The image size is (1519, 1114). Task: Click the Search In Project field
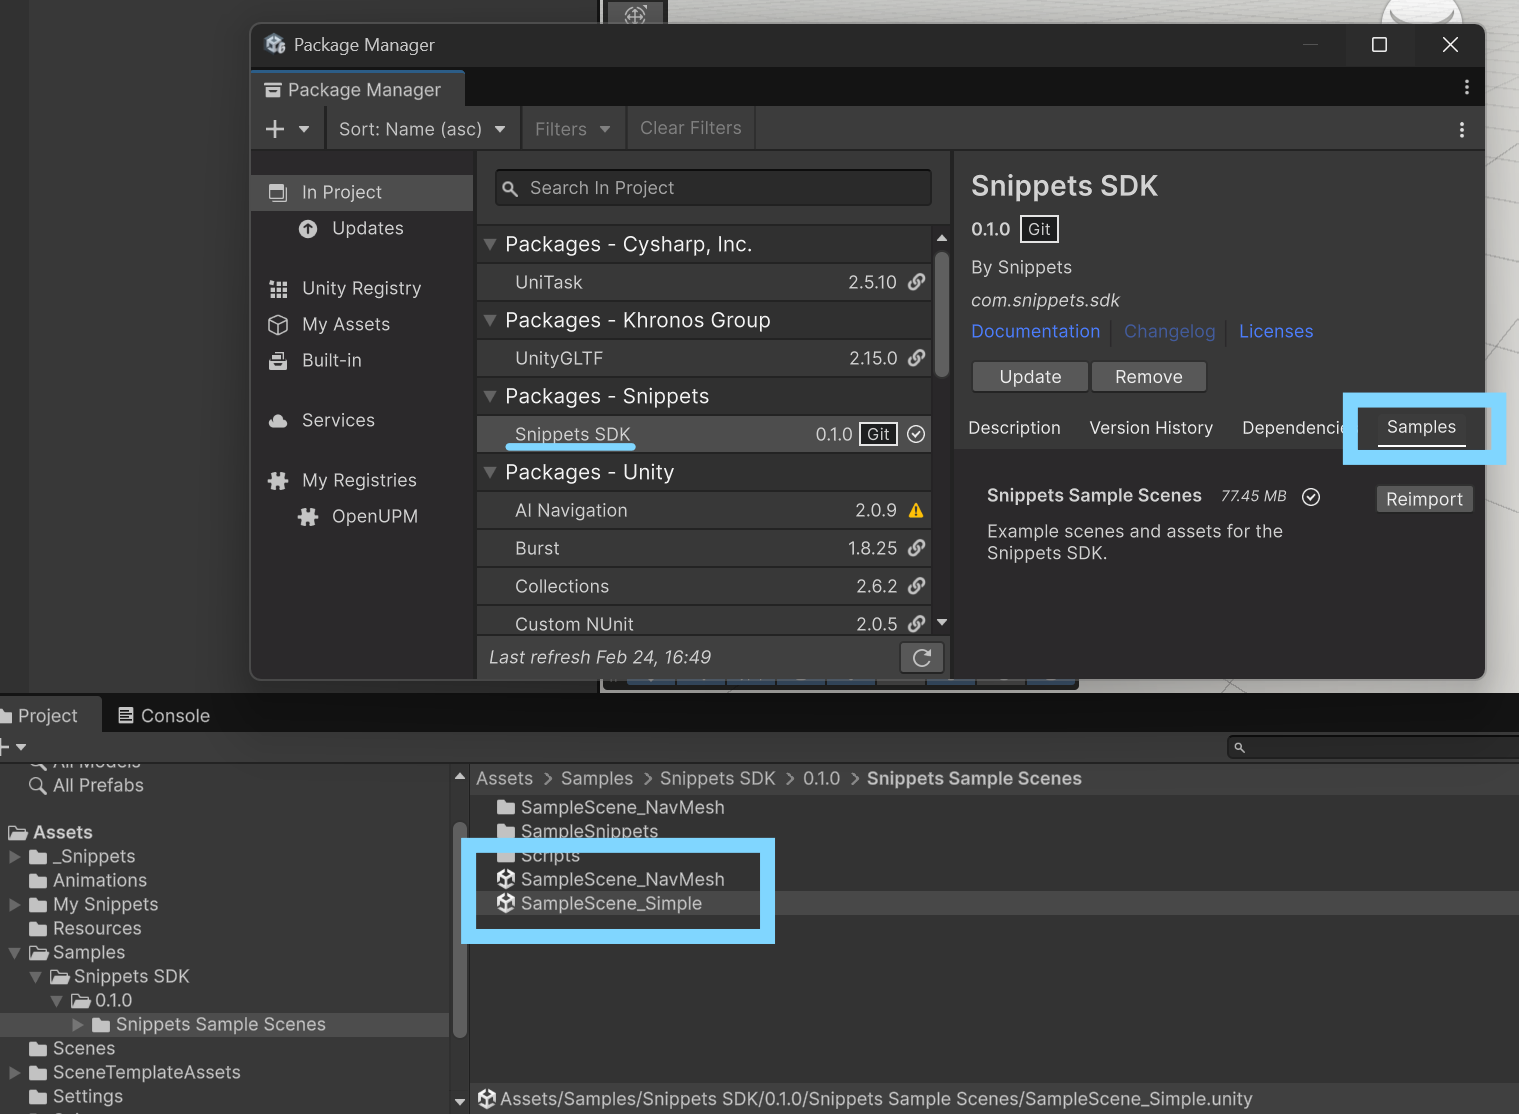tap(713, 188)
